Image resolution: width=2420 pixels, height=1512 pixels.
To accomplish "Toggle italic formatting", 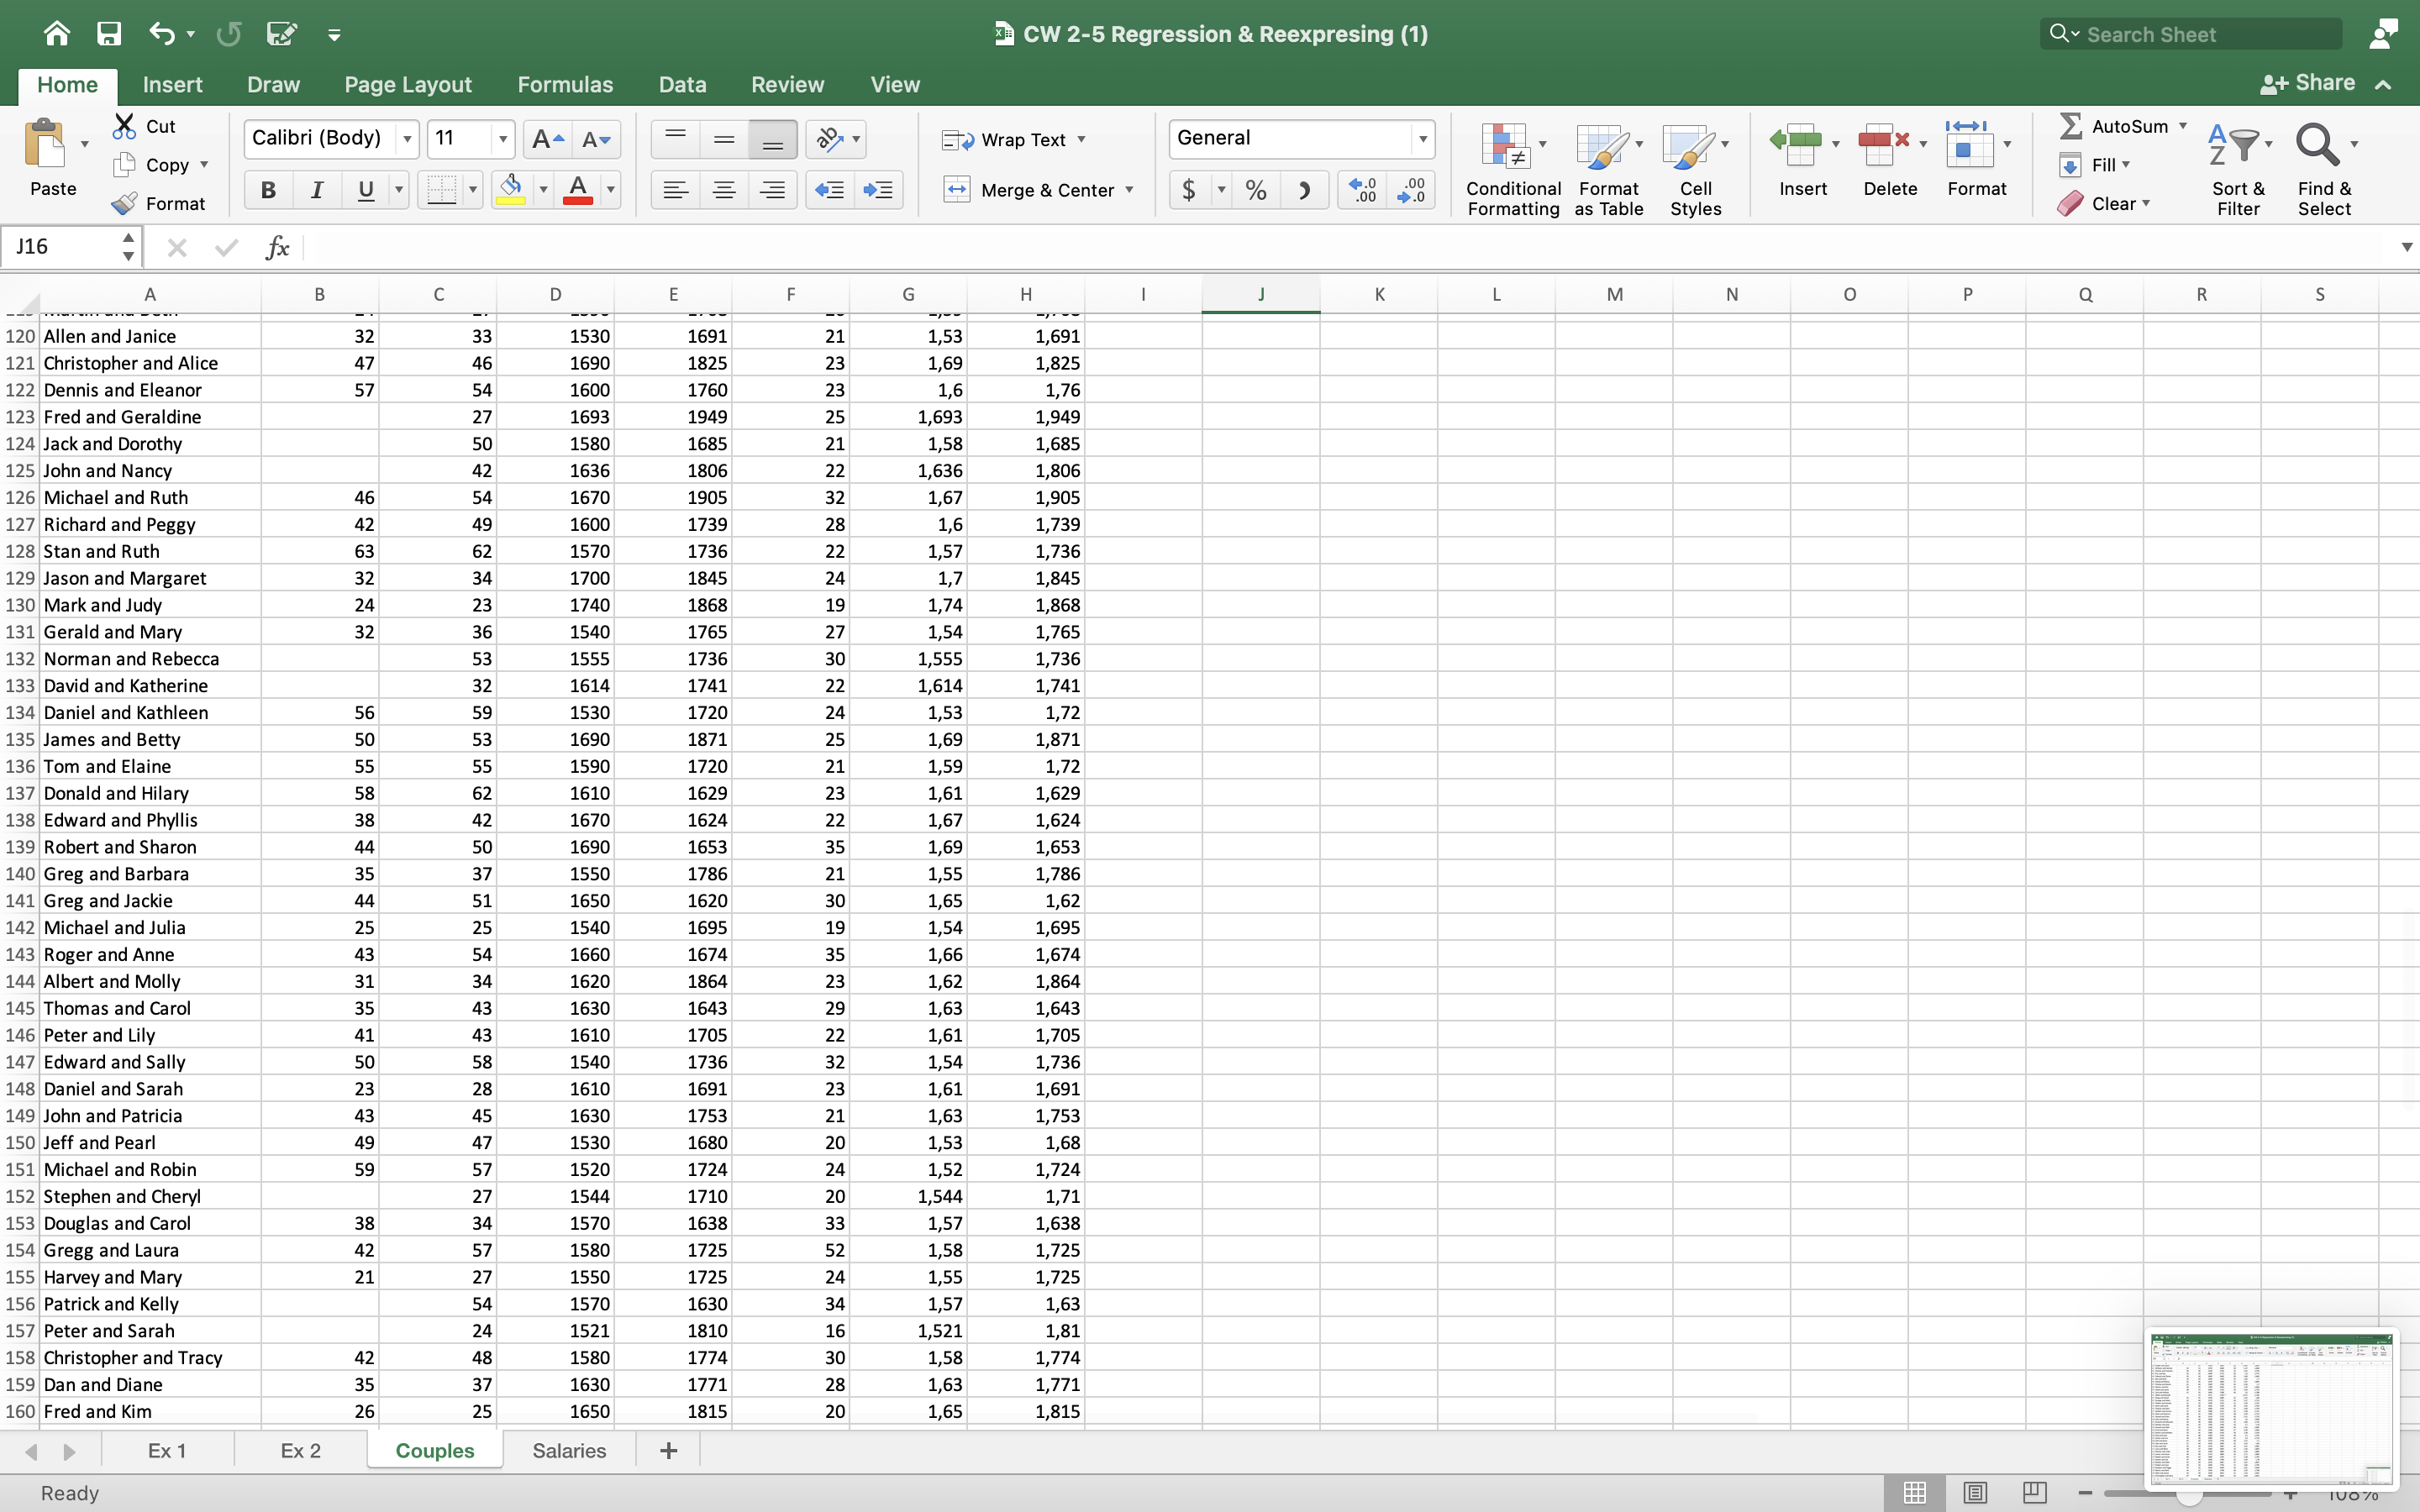I will pyautogui.click(x=316, y=189).
